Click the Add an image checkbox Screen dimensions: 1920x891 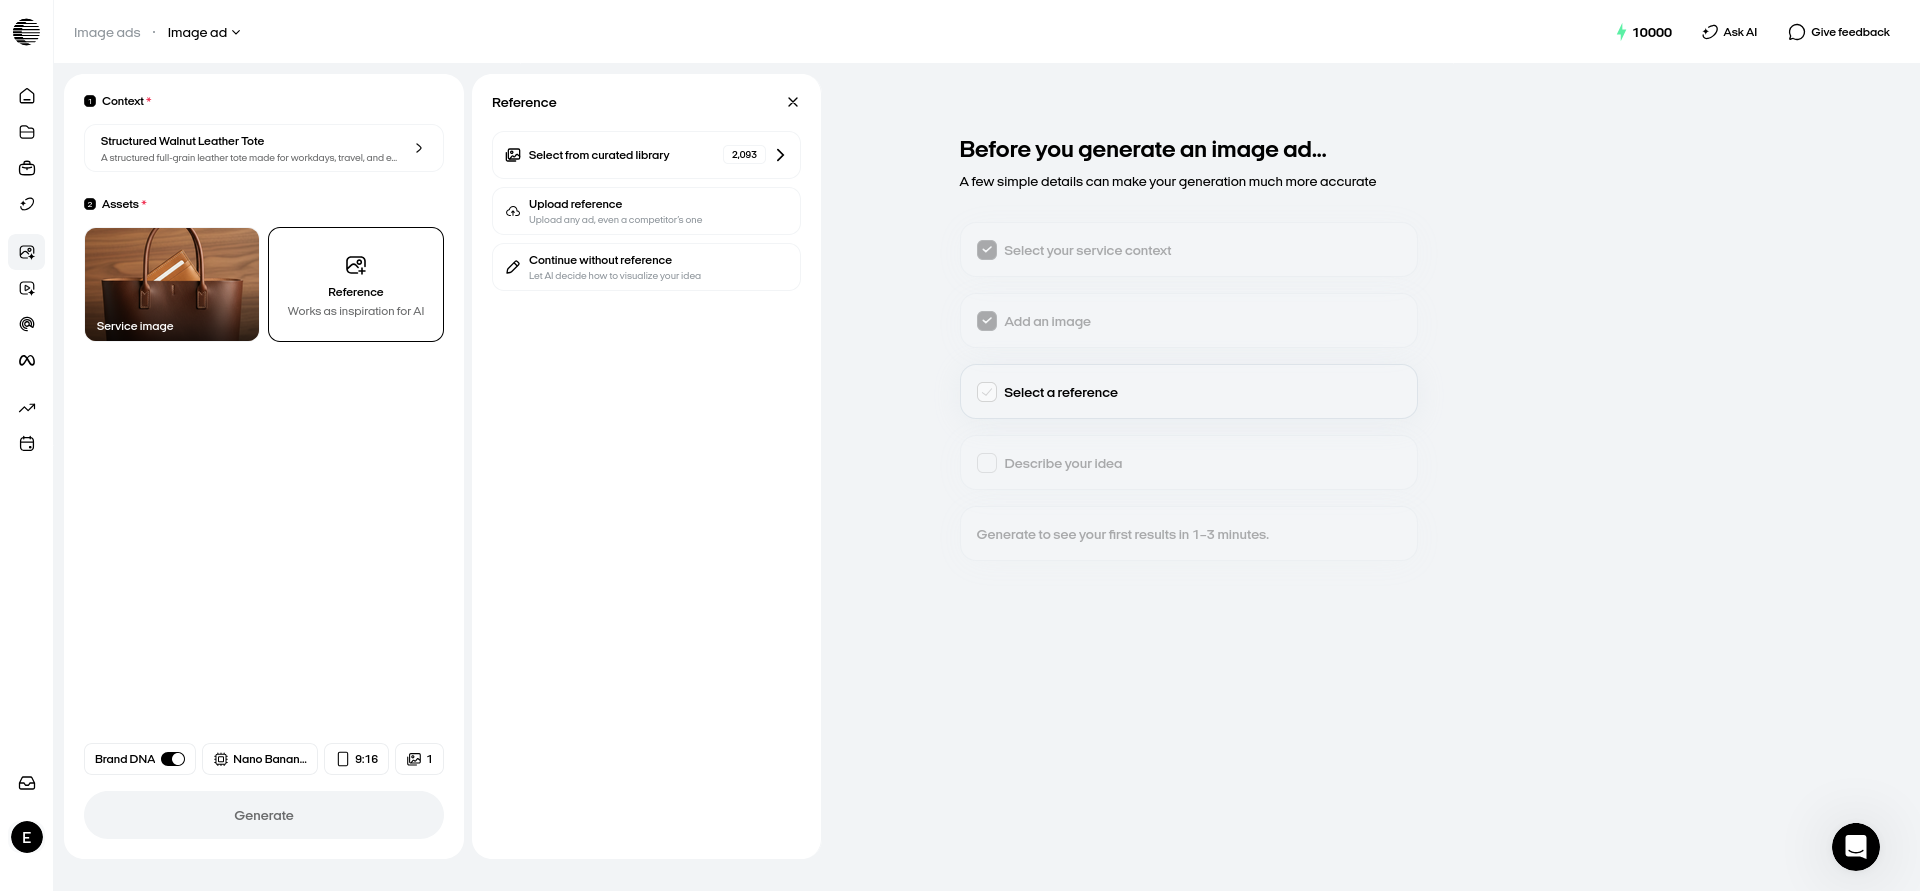987,321
